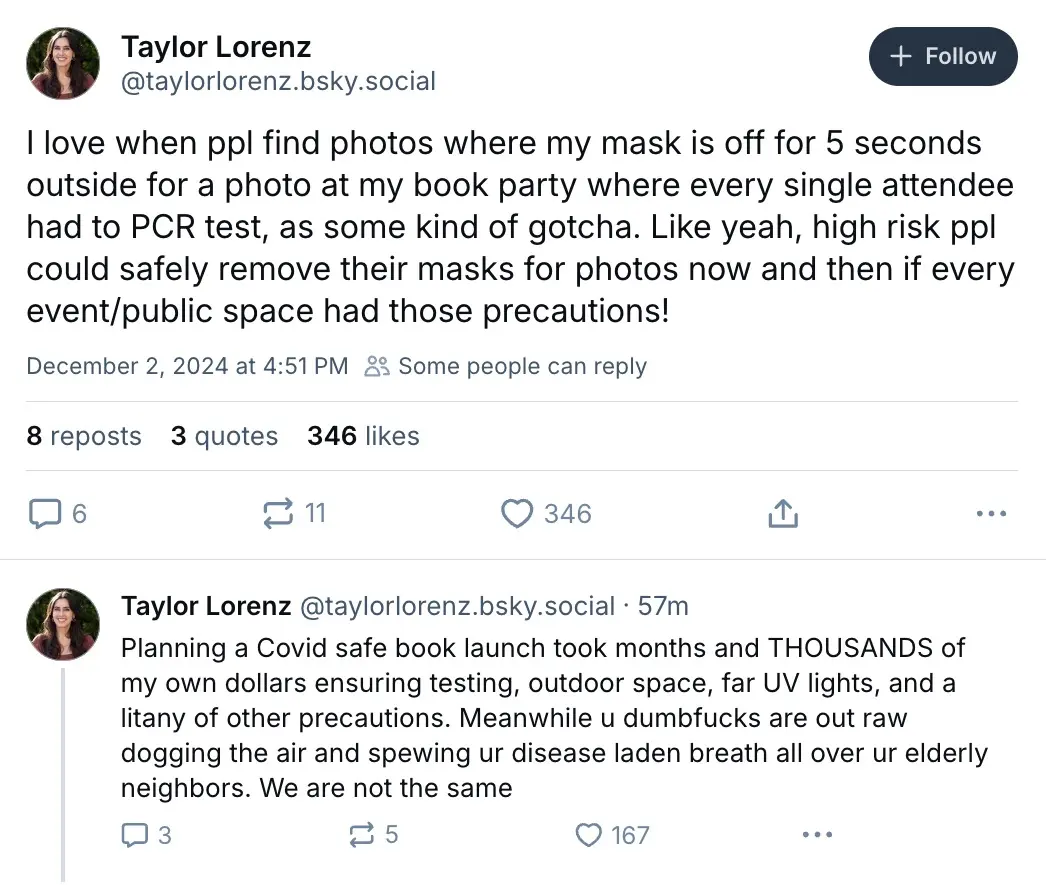Repost the main post with 11 reposts

tap(277, 514)
